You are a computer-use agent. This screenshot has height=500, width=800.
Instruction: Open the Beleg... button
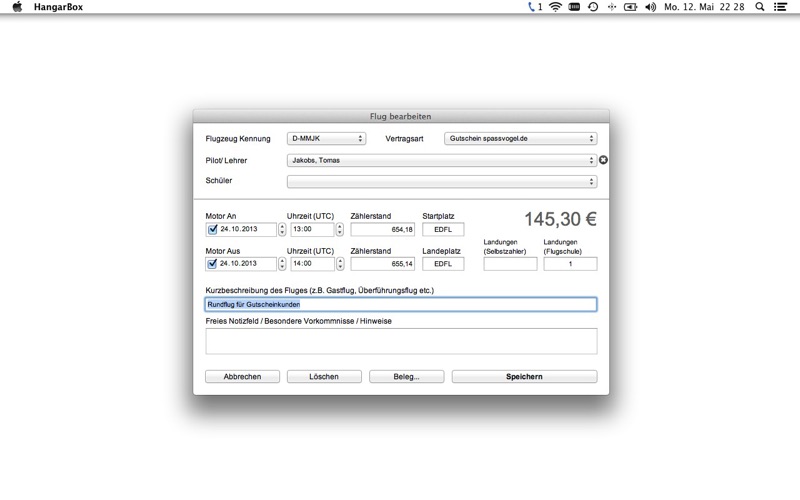point(407,377)
